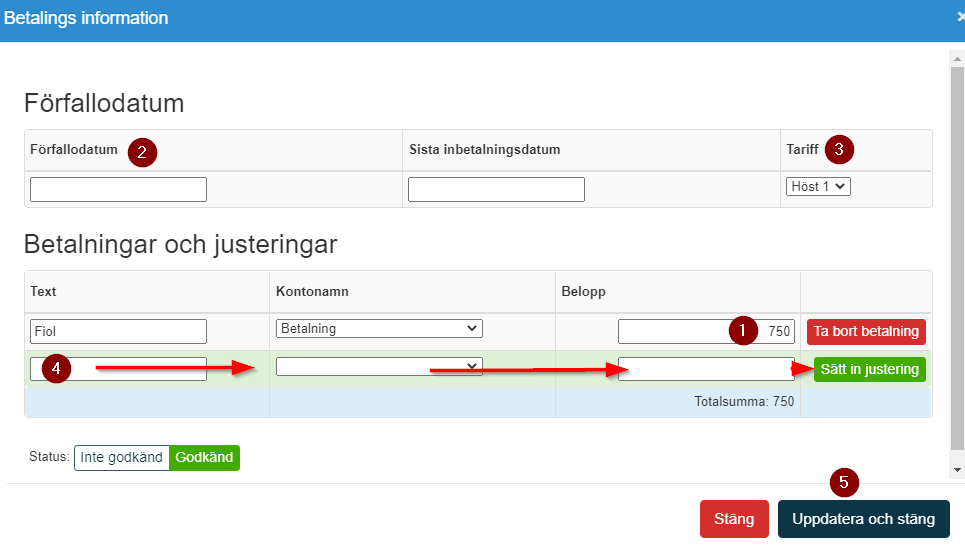Close the Betalings information dialog

point(960,18)
